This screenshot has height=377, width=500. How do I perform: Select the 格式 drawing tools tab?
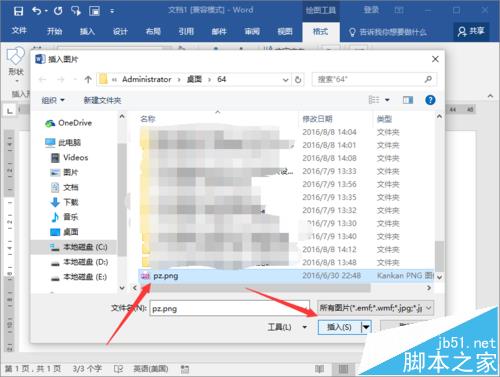[320, 32]
